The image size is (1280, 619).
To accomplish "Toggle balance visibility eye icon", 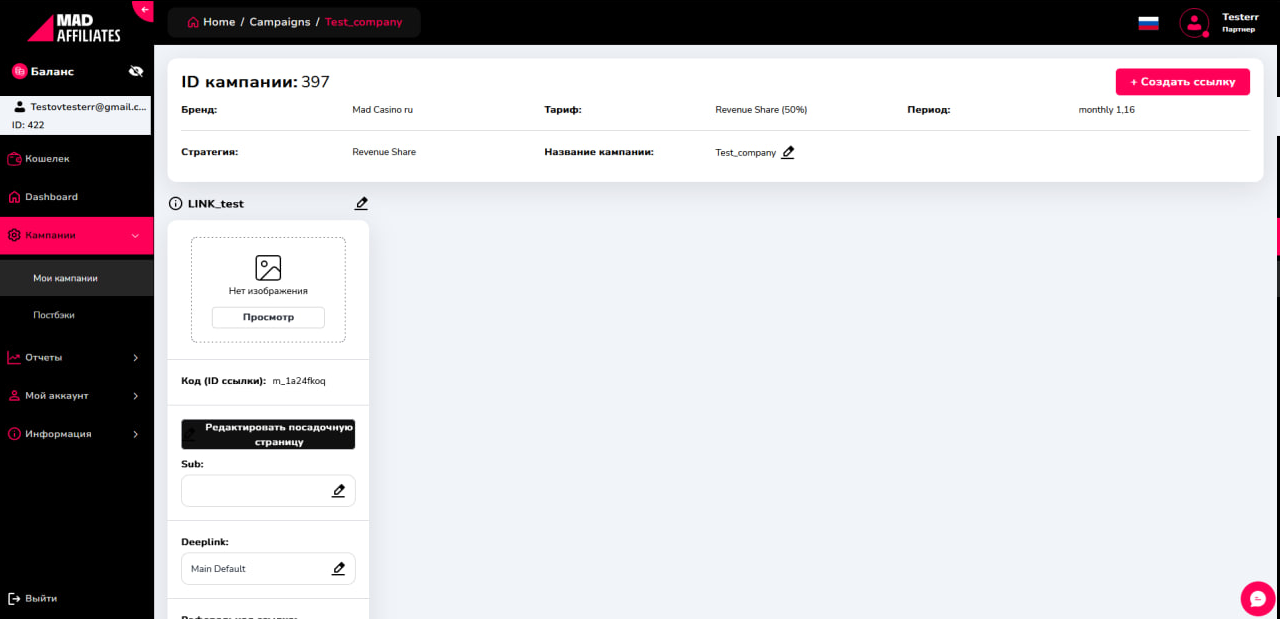I will (136, 72).
